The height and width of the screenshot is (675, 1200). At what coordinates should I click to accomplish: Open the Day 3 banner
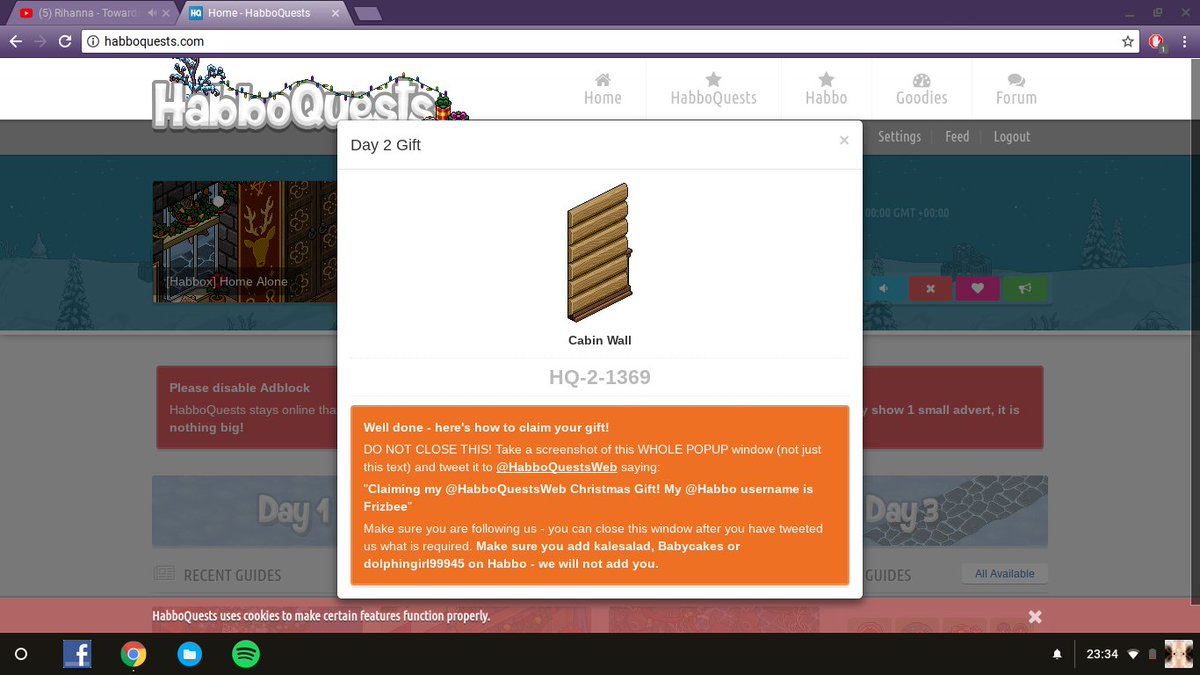coord(955,510)
